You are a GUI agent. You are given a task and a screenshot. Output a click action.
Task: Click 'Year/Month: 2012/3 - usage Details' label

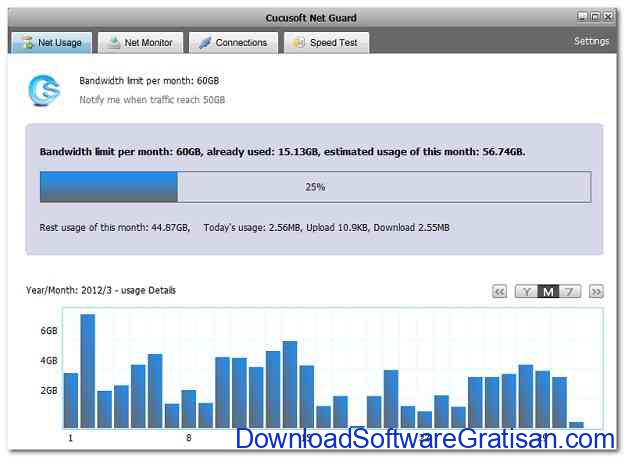point(101,290)
